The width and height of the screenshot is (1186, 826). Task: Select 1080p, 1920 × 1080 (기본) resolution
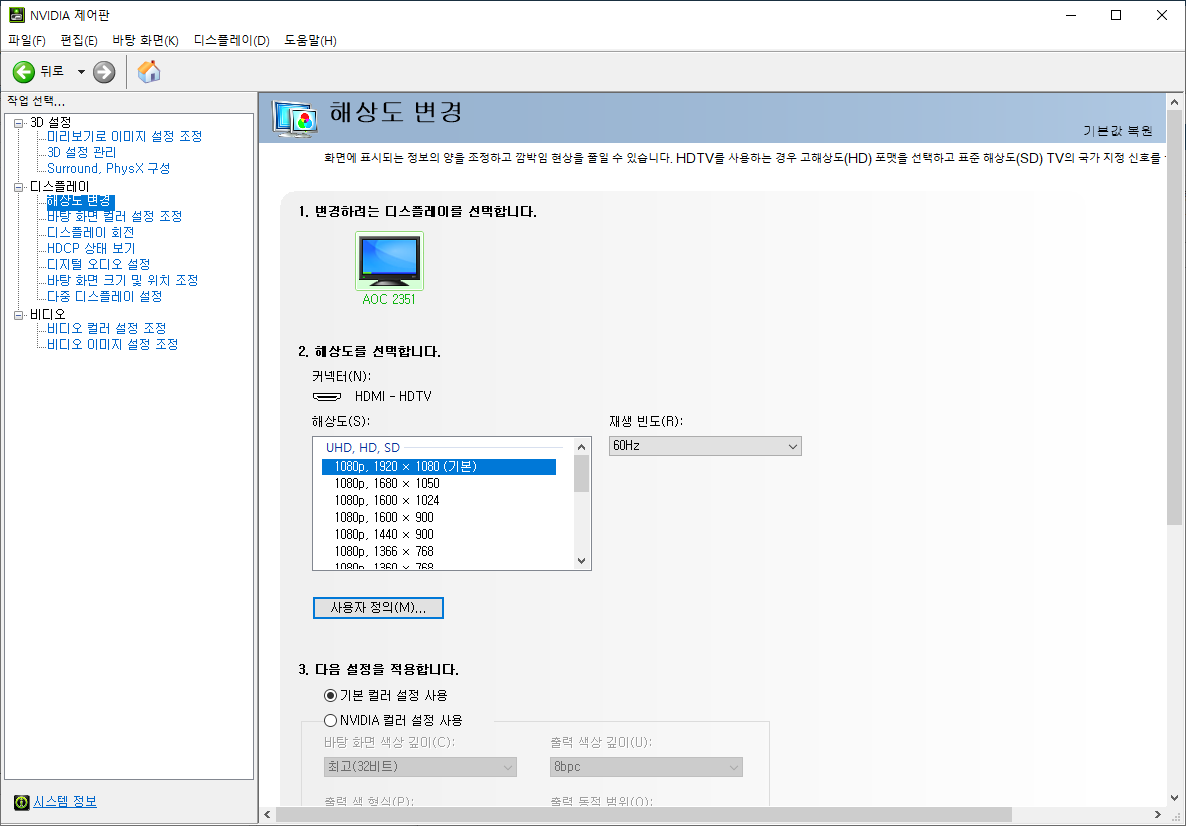tap(439, 467)
